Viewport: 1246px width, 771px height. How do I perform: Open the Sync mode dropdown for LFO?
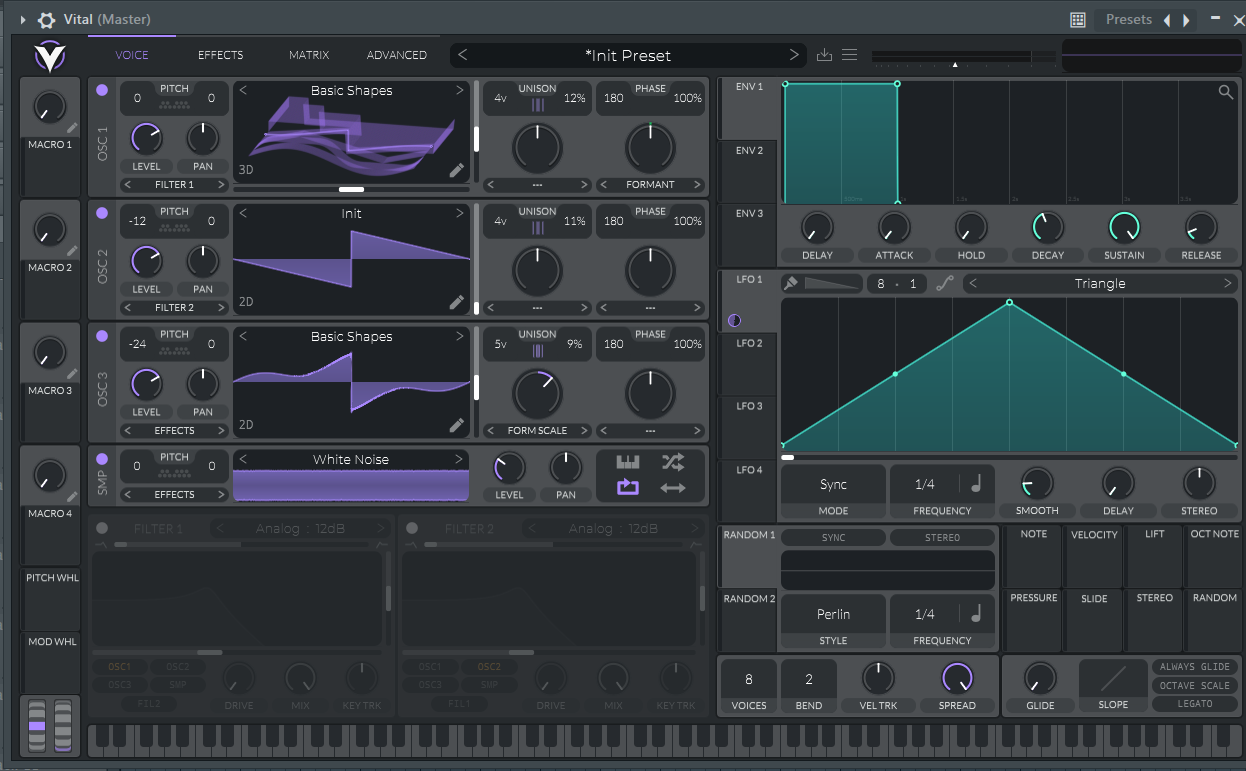pyautogui.click(x=833, y=485)
